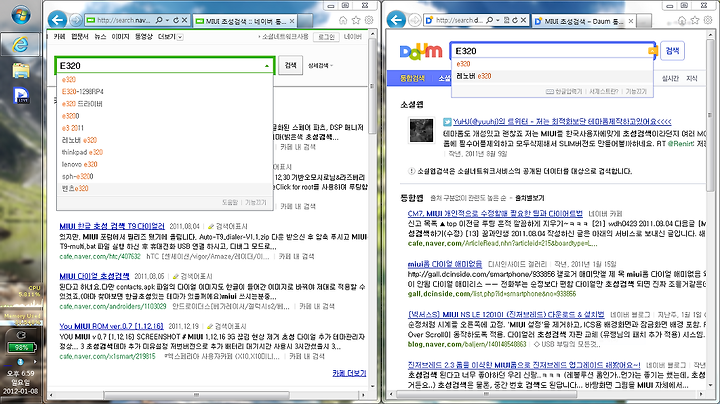Open Home in the Daum browser window
The image size is (720, 404).
[x=682, y=20]
